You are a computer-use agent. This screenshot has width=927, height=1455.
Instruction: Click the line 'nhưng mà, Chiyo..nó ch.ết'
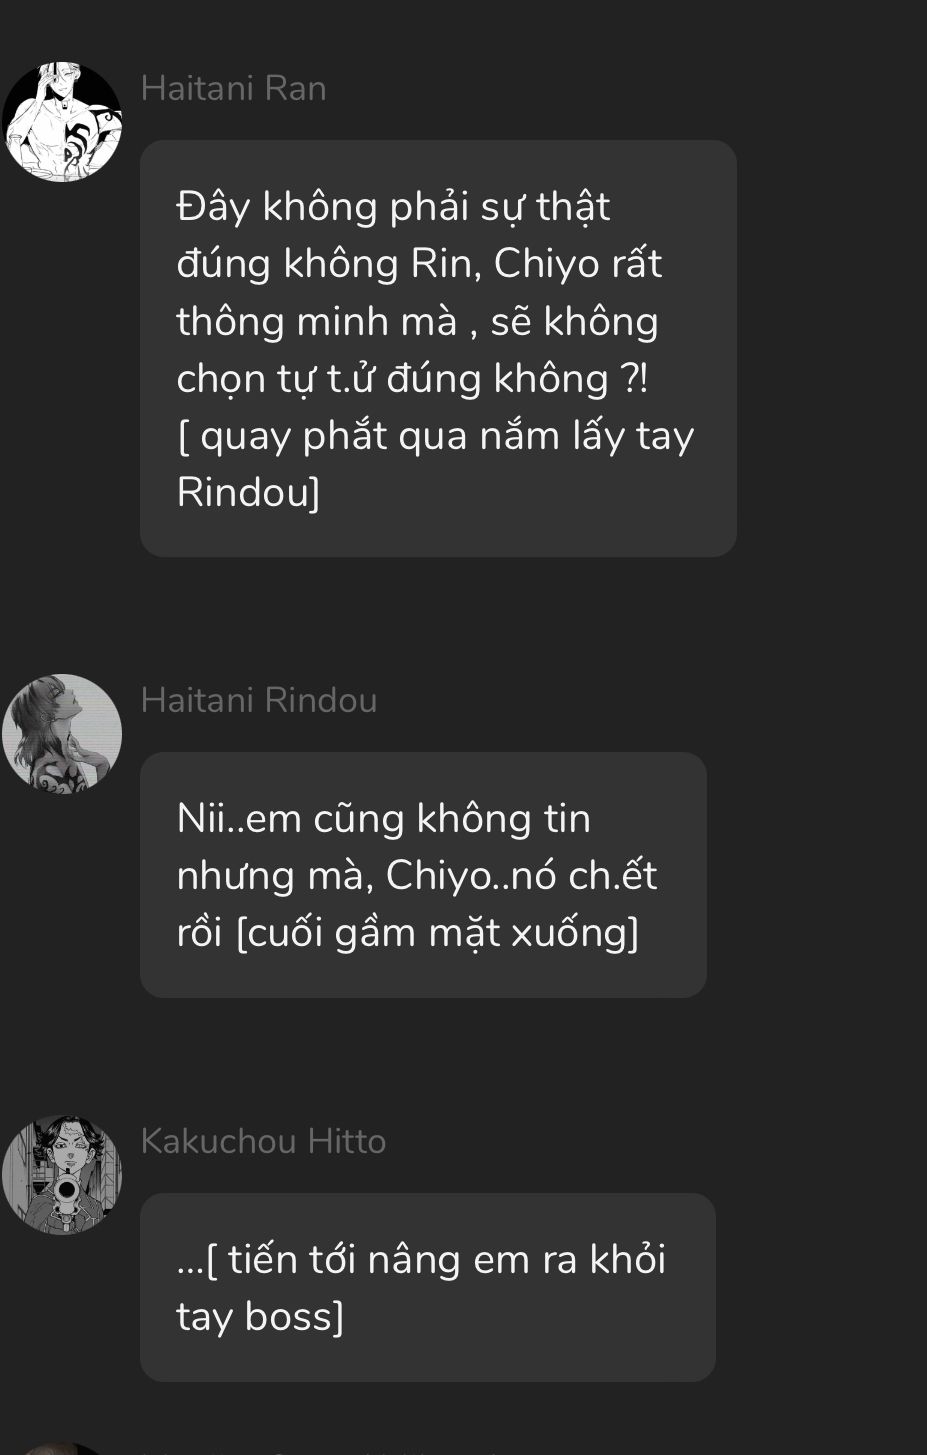[x=417, y=876]
